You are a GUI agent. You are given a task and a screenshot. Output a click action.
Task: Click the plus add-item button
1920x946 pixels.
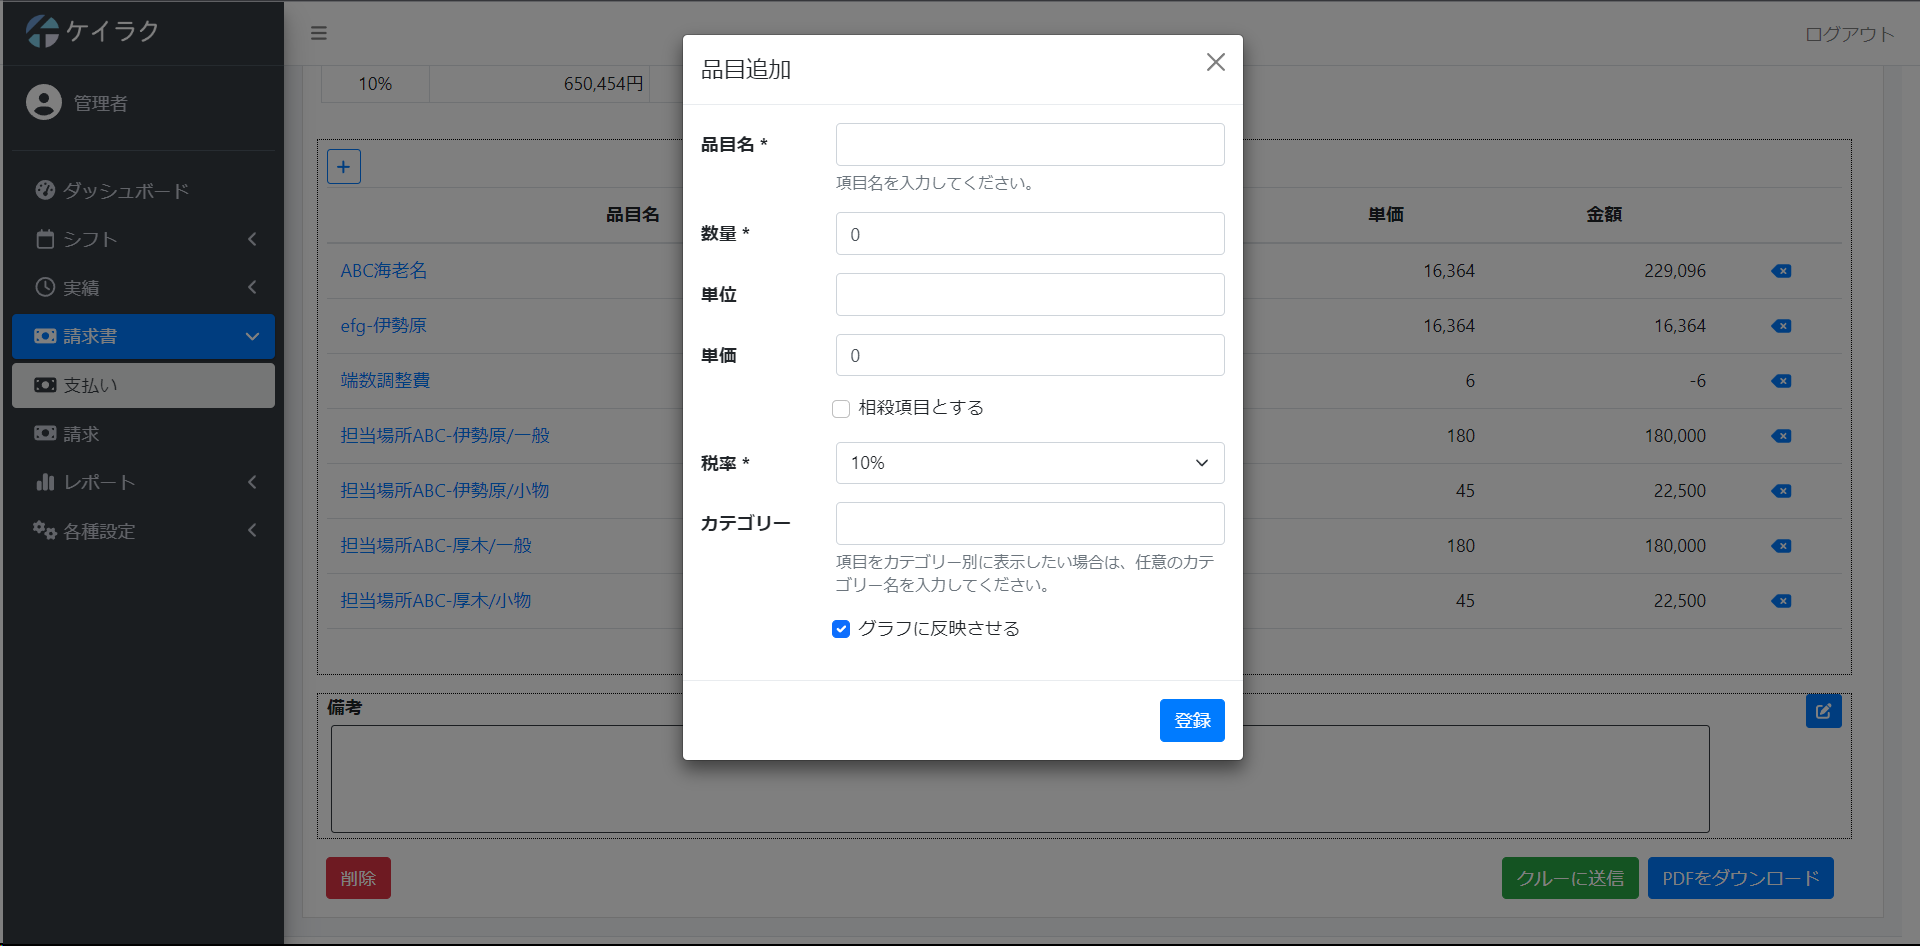(x=344, y=167)
